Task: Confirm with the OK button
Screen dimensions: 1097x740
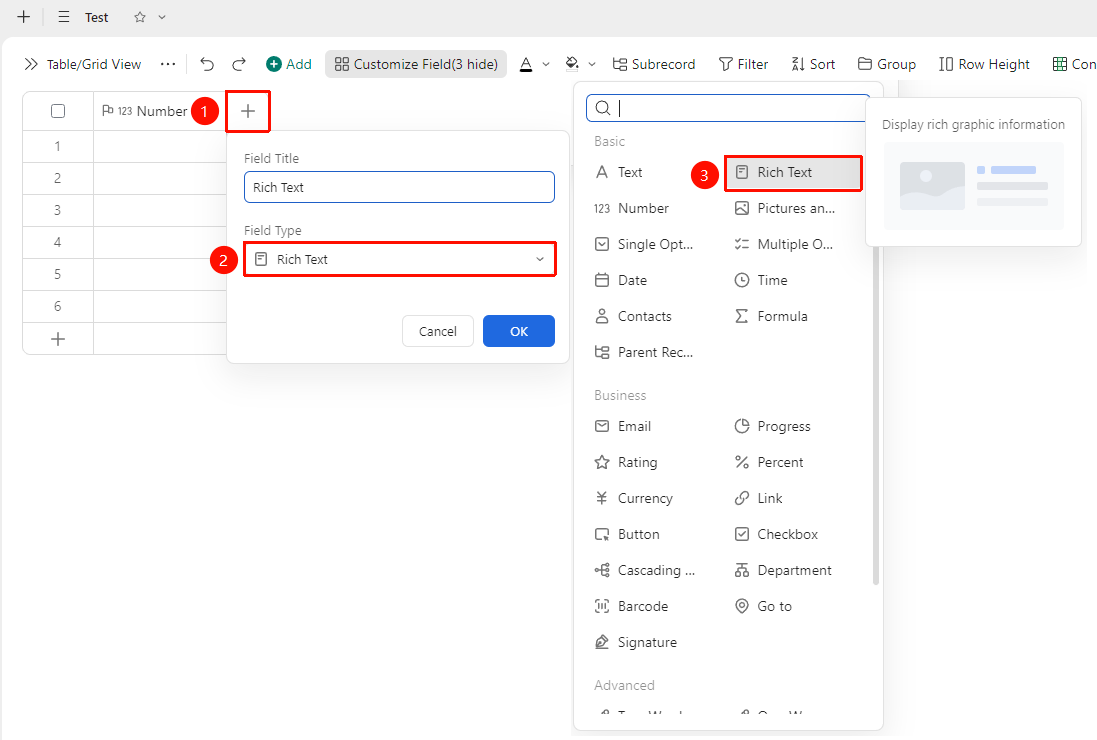Action: 519,332
